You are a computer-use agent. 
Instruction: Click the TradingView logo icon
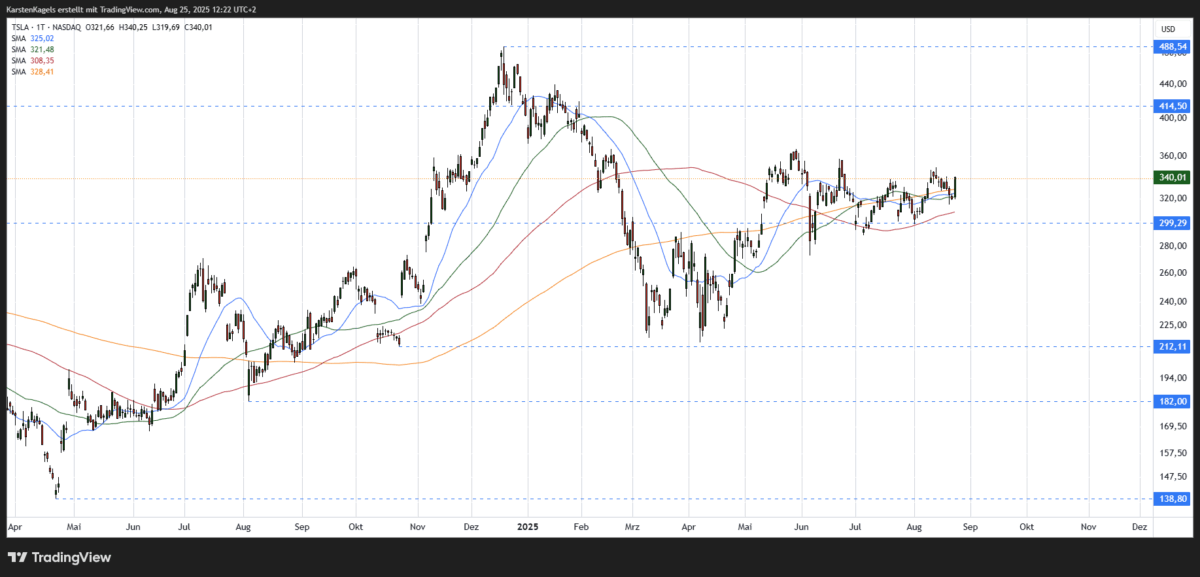point(17,557)
